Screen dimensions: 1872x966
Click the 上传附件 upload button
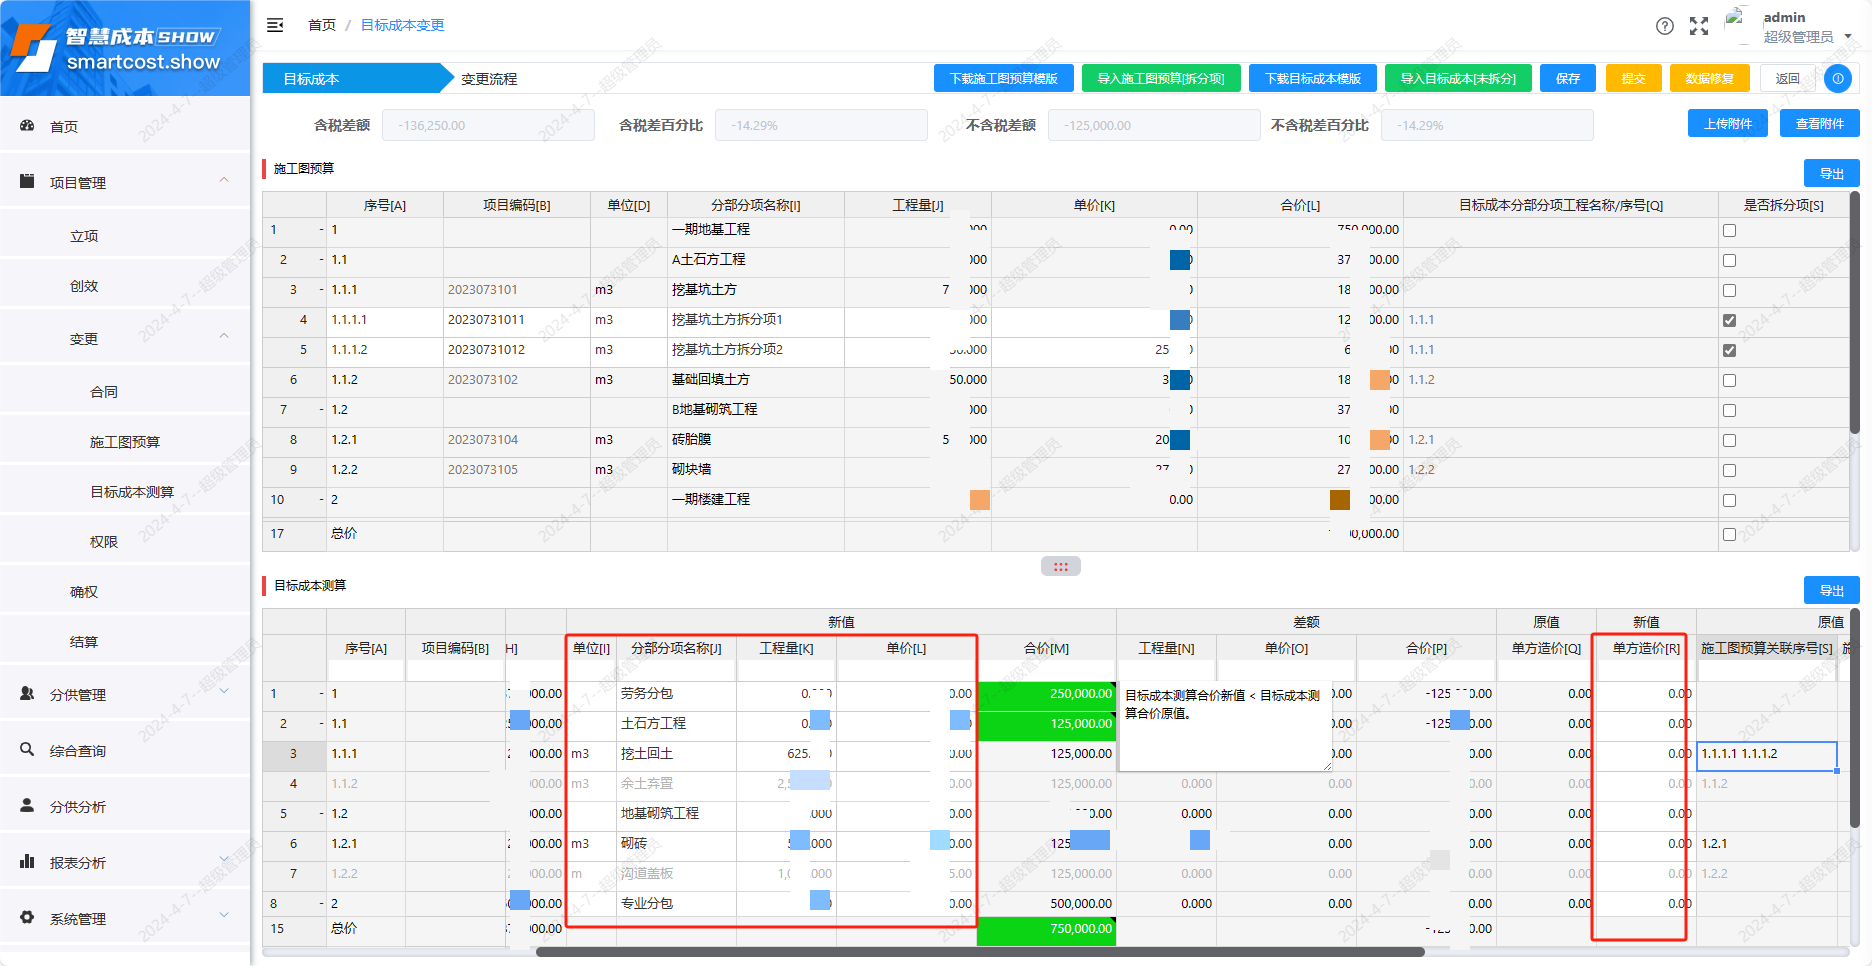click(1727, 124)
